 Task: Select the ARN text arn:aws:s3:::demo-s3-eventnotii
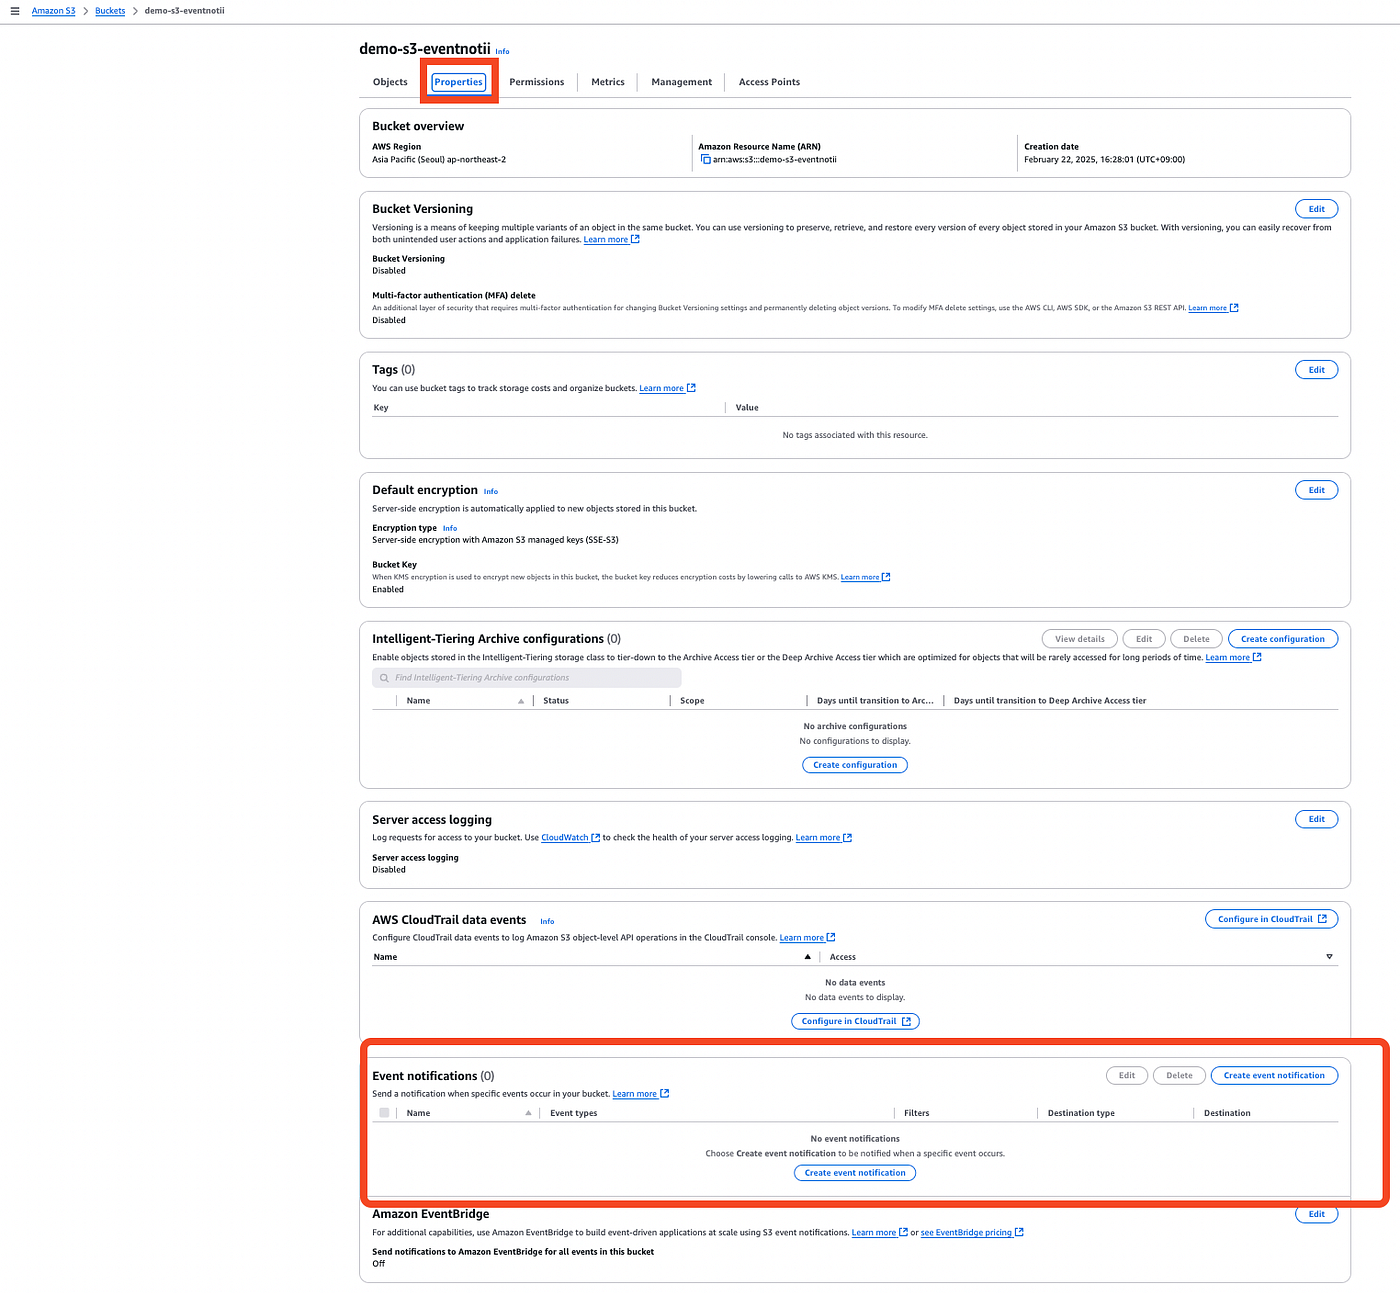pos(775,159)
